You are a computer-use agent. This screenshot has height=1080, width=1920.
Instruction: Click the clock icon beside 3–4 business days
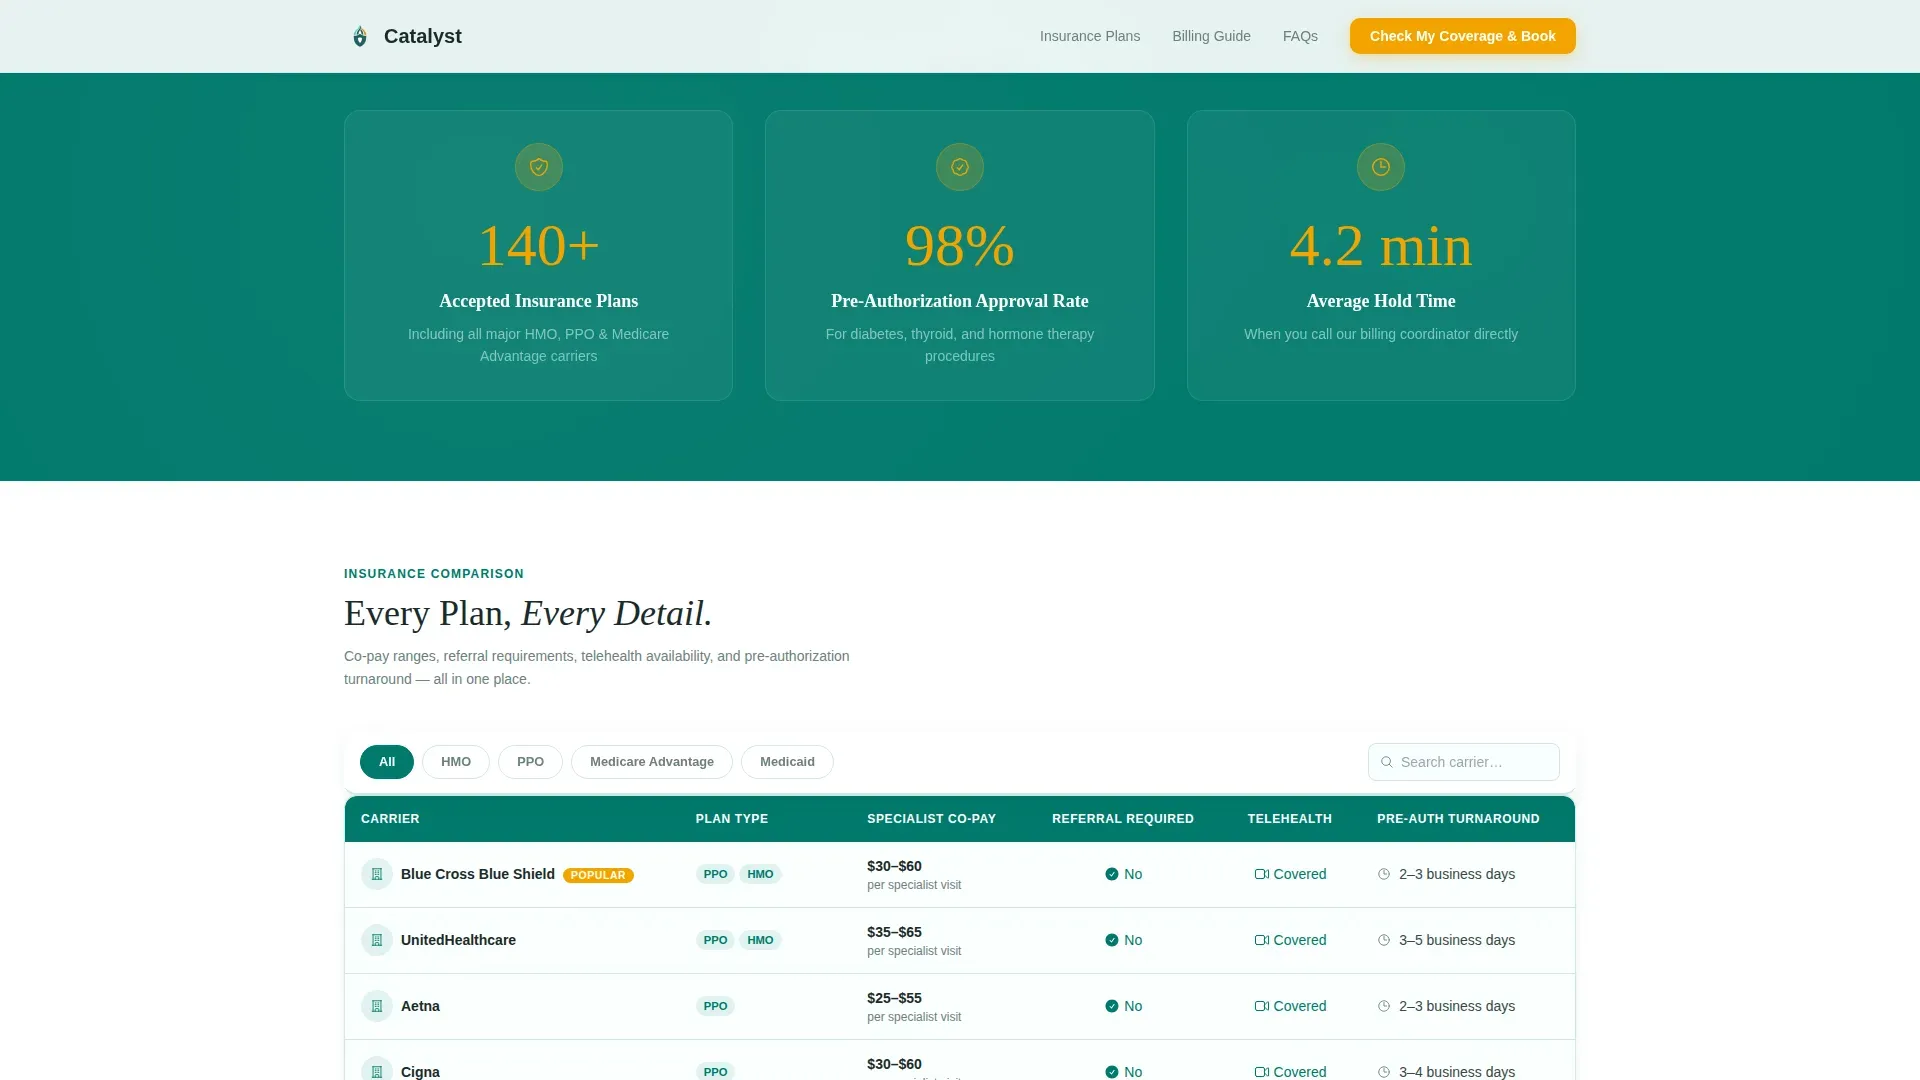(1384, 1072)
